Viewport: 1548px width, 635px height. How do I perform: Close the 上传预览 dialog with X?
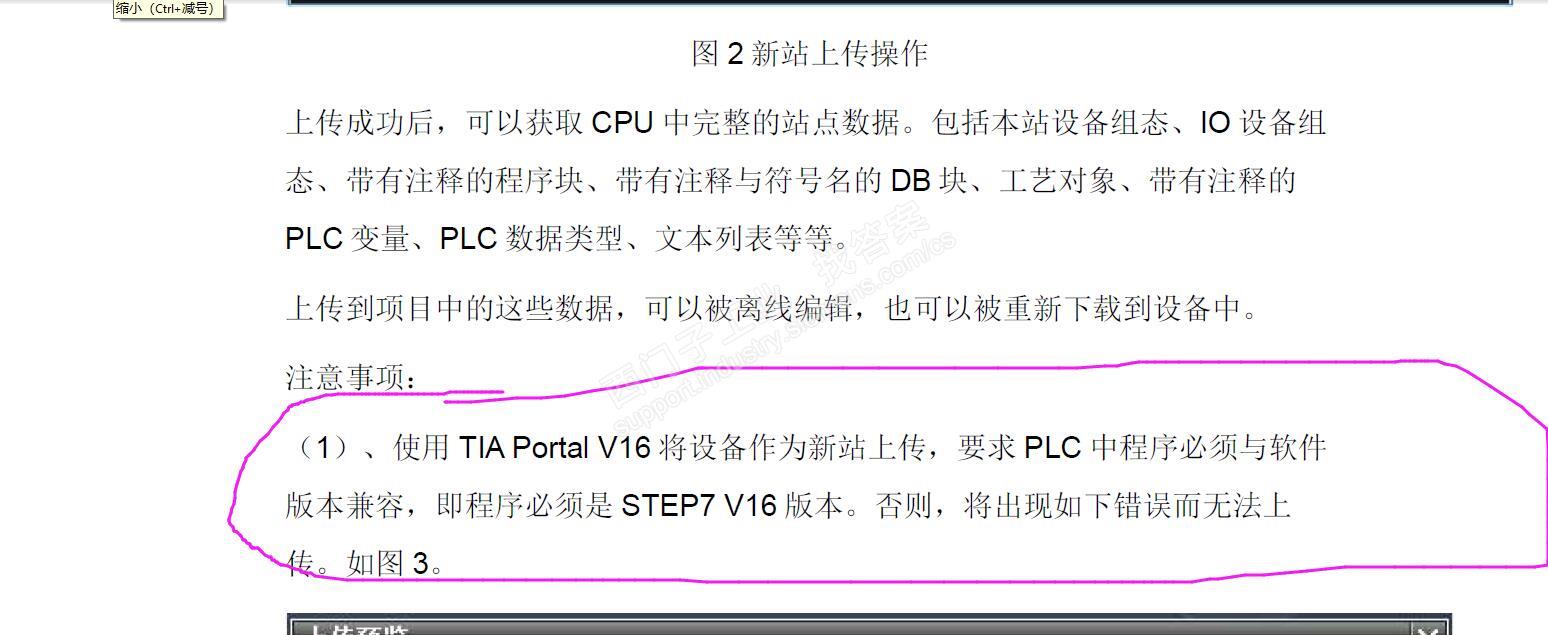click(x=1428, y=629)
